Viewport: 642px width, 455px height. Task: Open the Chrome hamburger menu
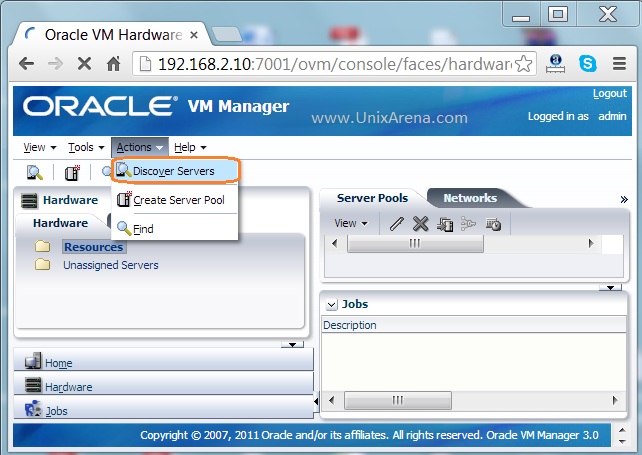(x=619, y=63)
